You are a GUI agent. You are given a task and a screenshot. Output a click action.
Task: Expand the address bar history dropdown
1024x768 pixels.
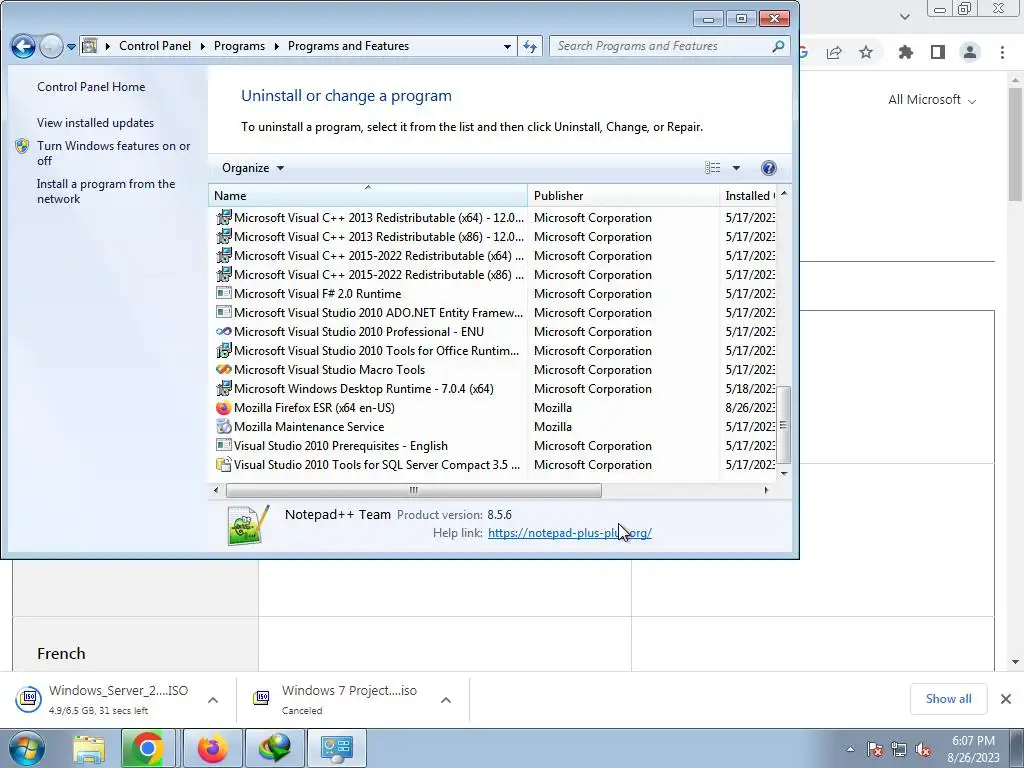pos(507,46)
